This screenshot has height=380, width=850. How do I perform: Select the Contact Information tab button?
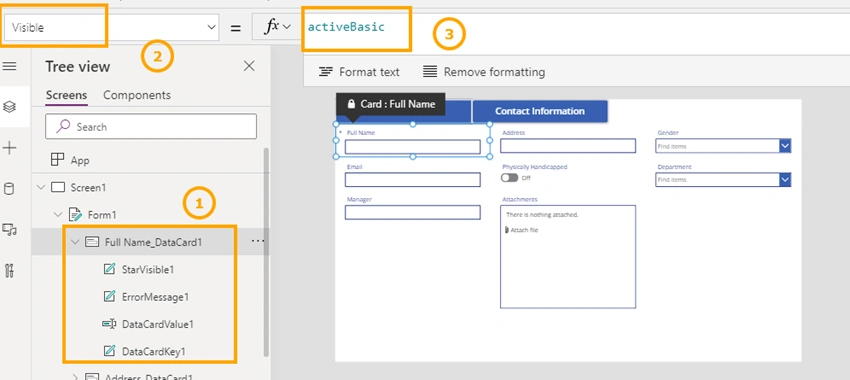pyautogui.click(x=539, y=111)
